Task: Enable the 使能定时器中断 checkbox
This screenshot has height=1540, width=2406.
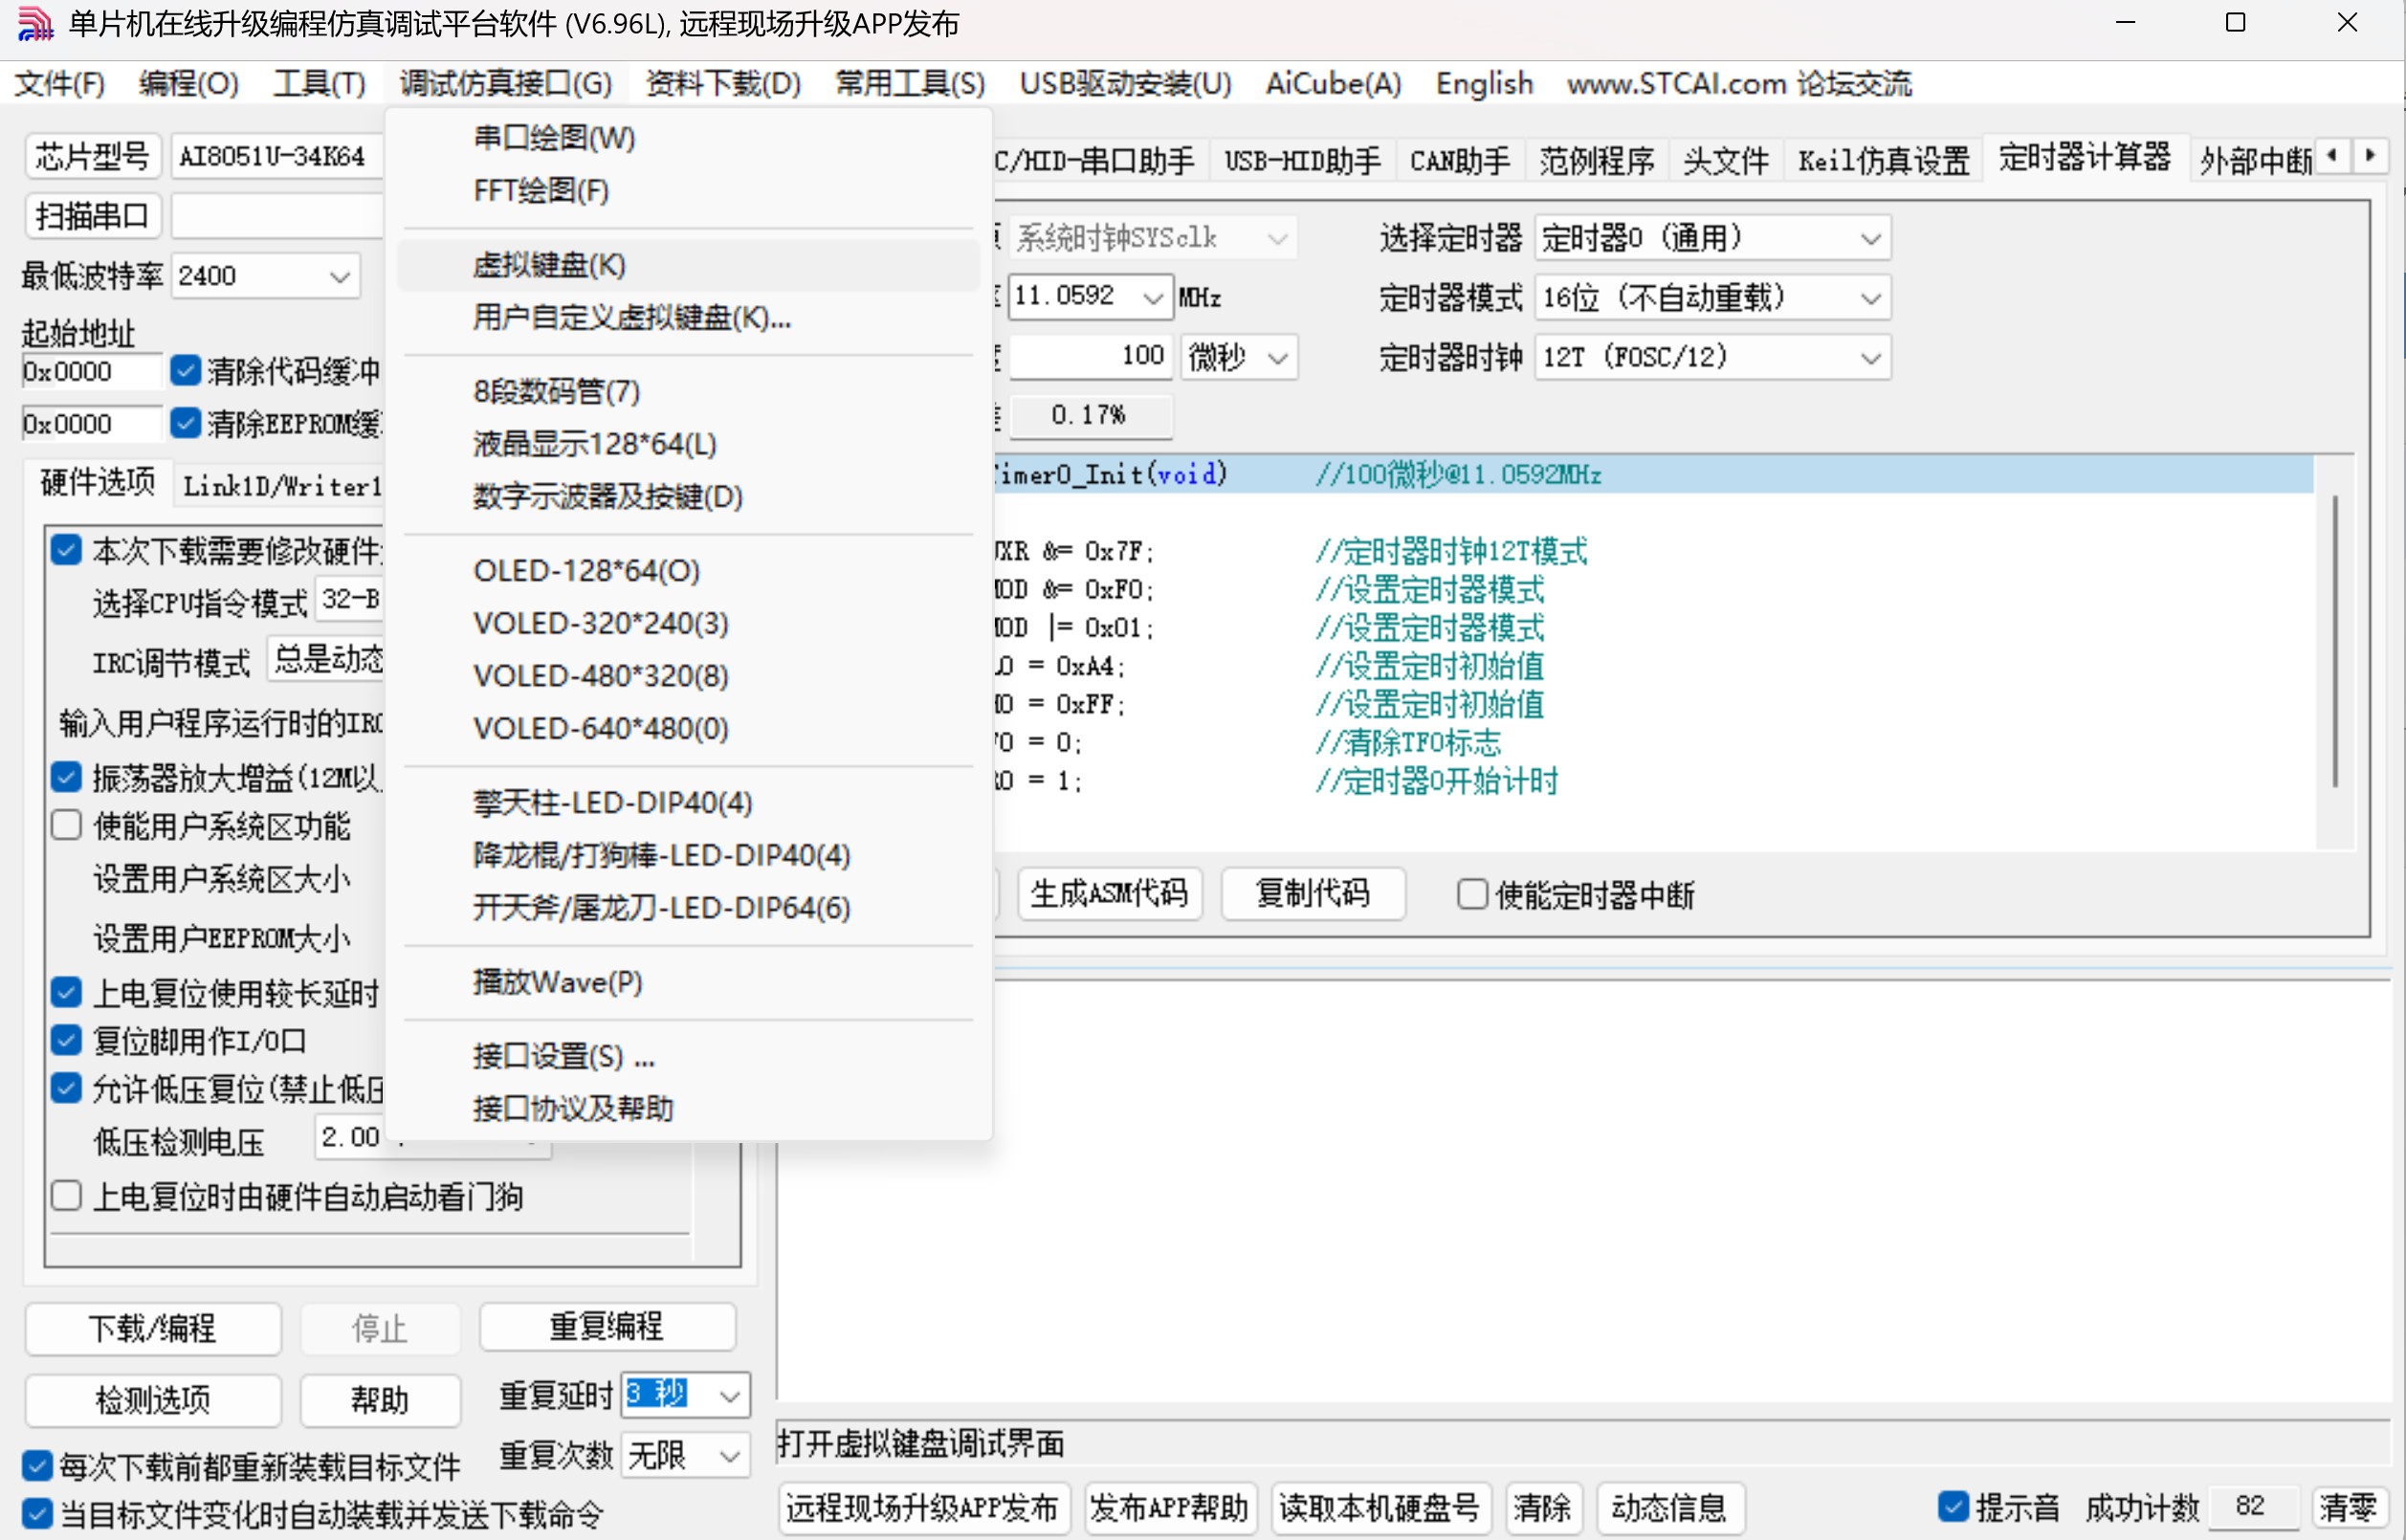Action: click(x=1473, y=894)
